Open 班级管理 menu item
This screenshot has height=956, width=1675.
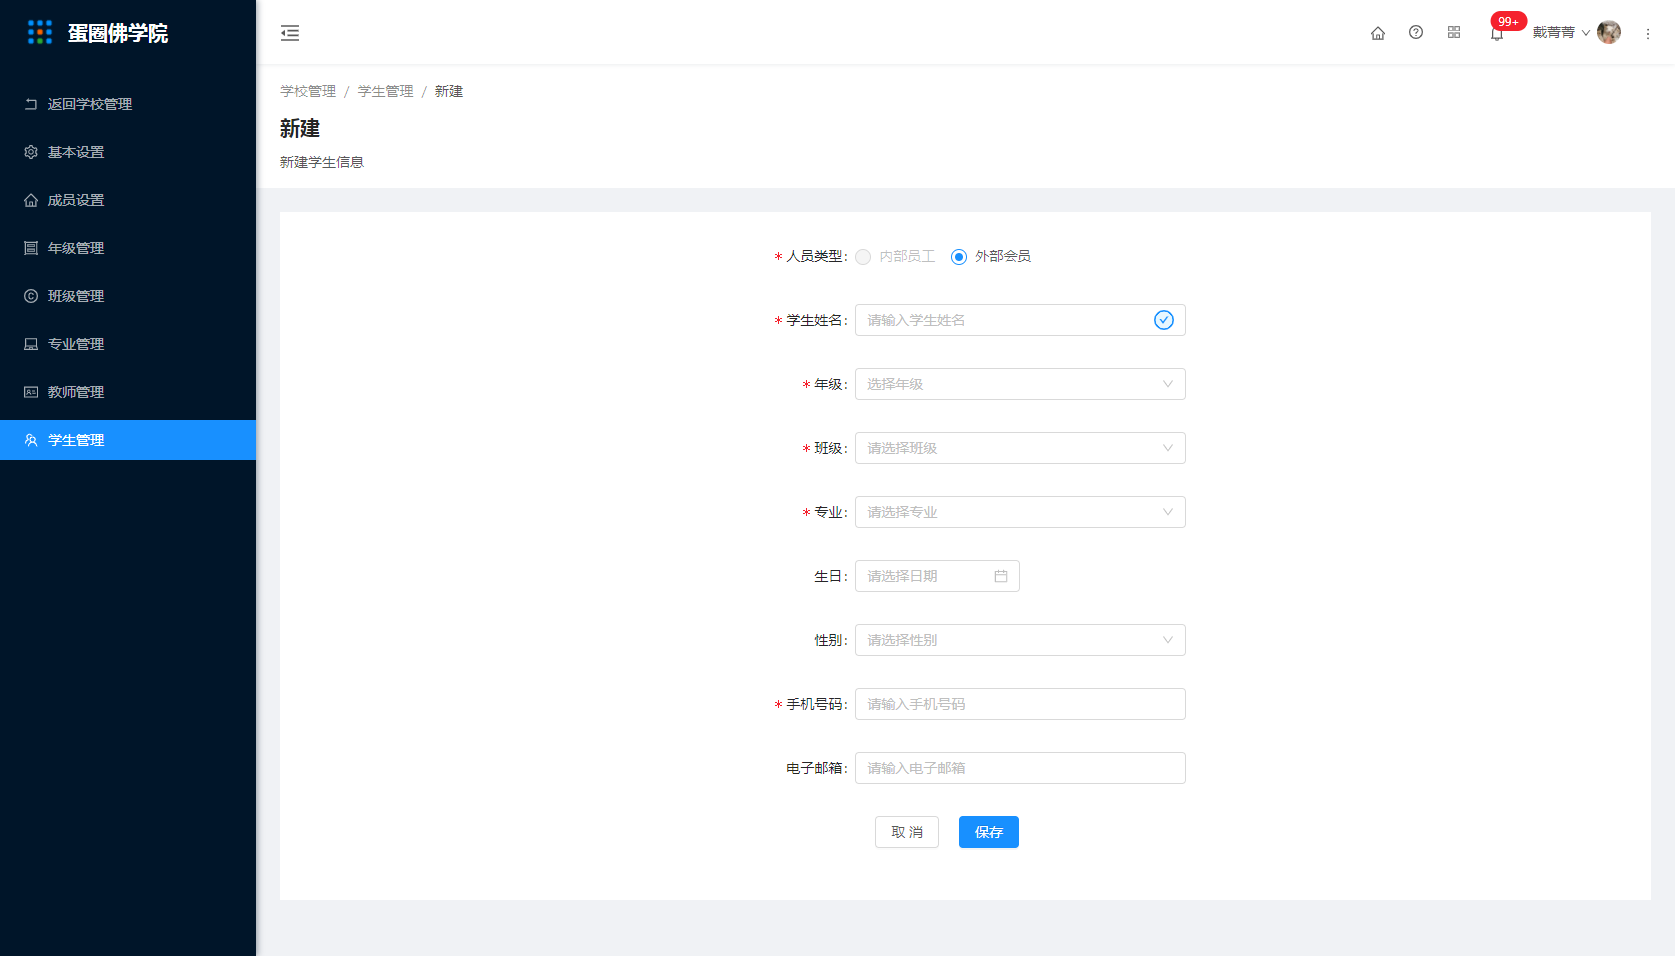point(128,296)
